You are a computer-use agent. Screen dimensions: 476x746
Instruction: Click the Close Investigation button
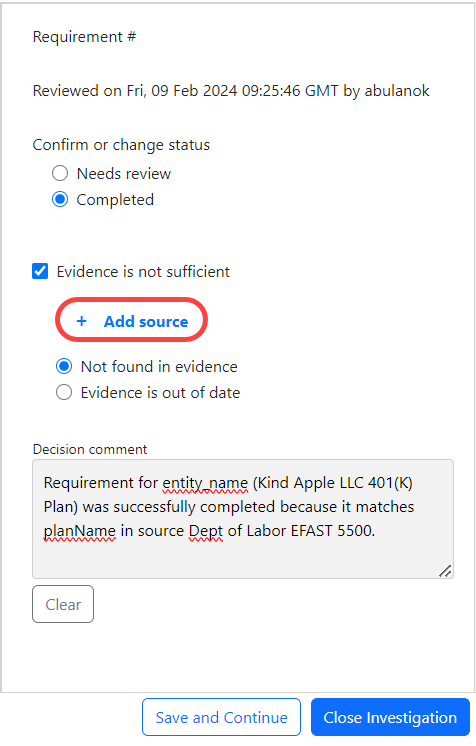pyautogui.click(x=390, y=717)
